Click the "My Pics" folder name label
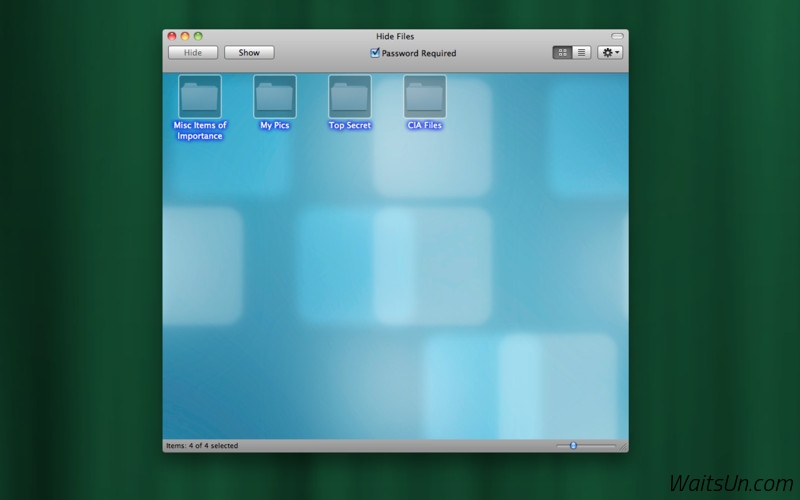Screen dimensions: 800x500 [274, 126]
